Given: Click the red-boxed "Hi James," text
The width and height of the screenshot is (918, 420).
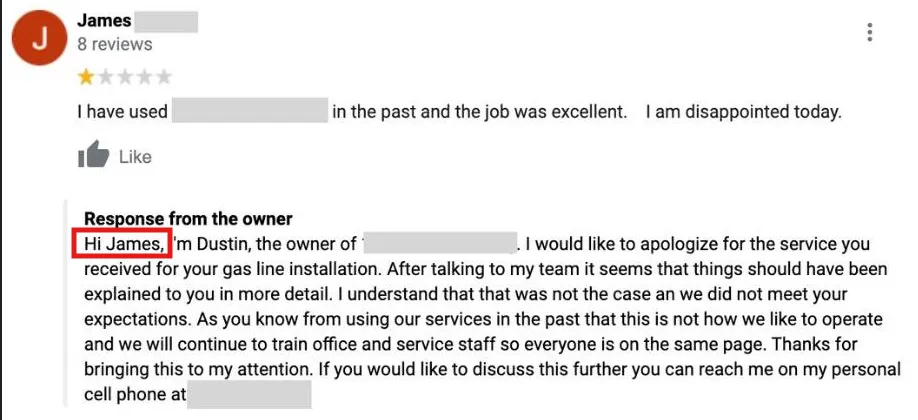Looking at the screenshot, I should pos(123,244).
